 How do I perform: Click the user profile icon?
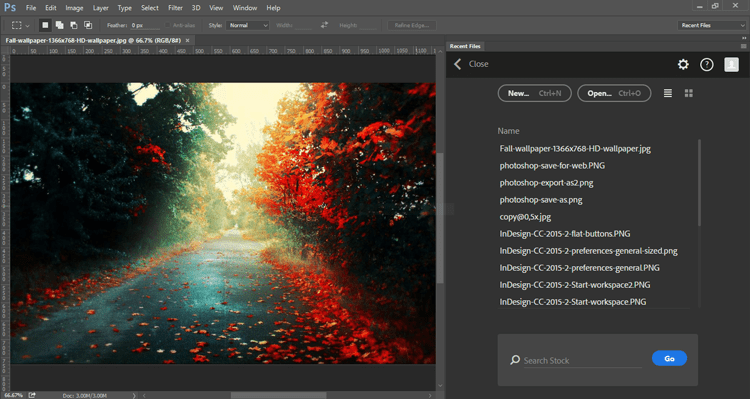click(731, 64)
